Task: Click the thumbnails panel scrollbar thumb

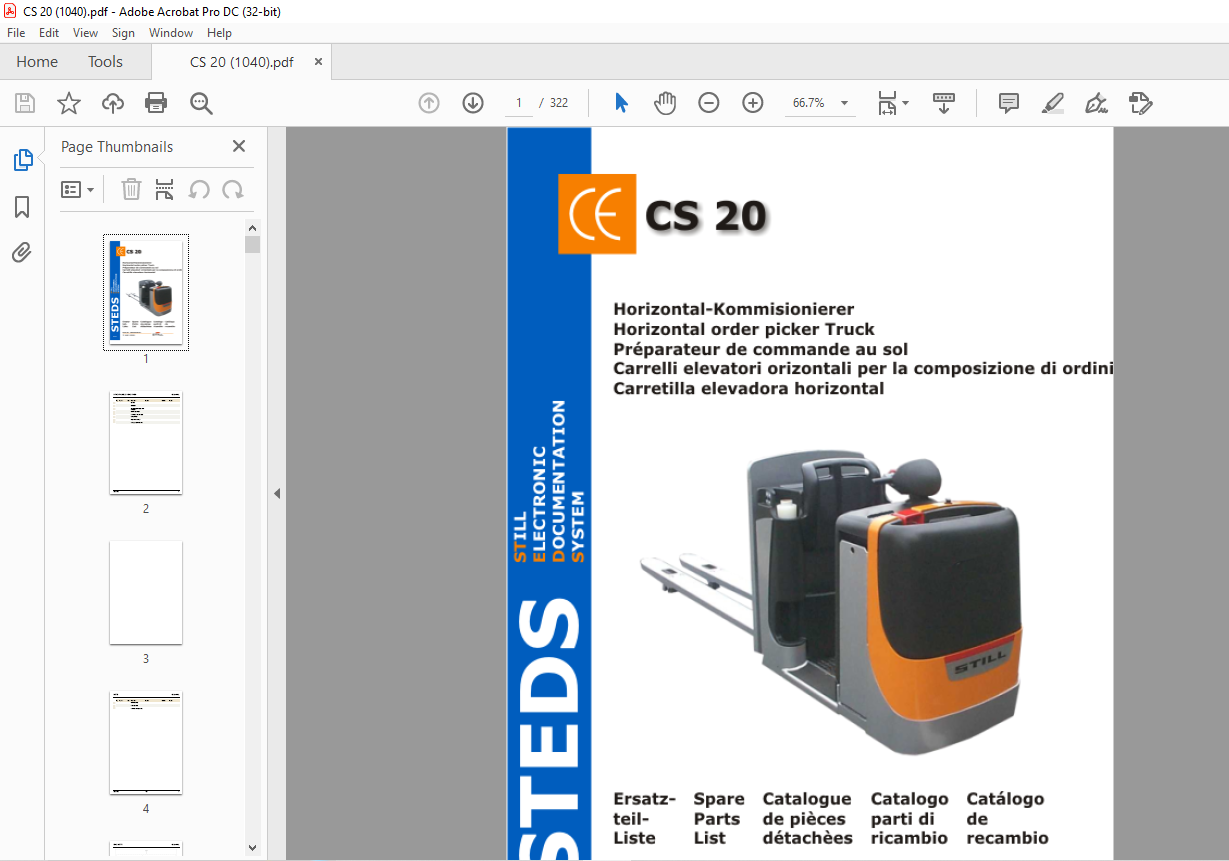Action: point(252,245)
